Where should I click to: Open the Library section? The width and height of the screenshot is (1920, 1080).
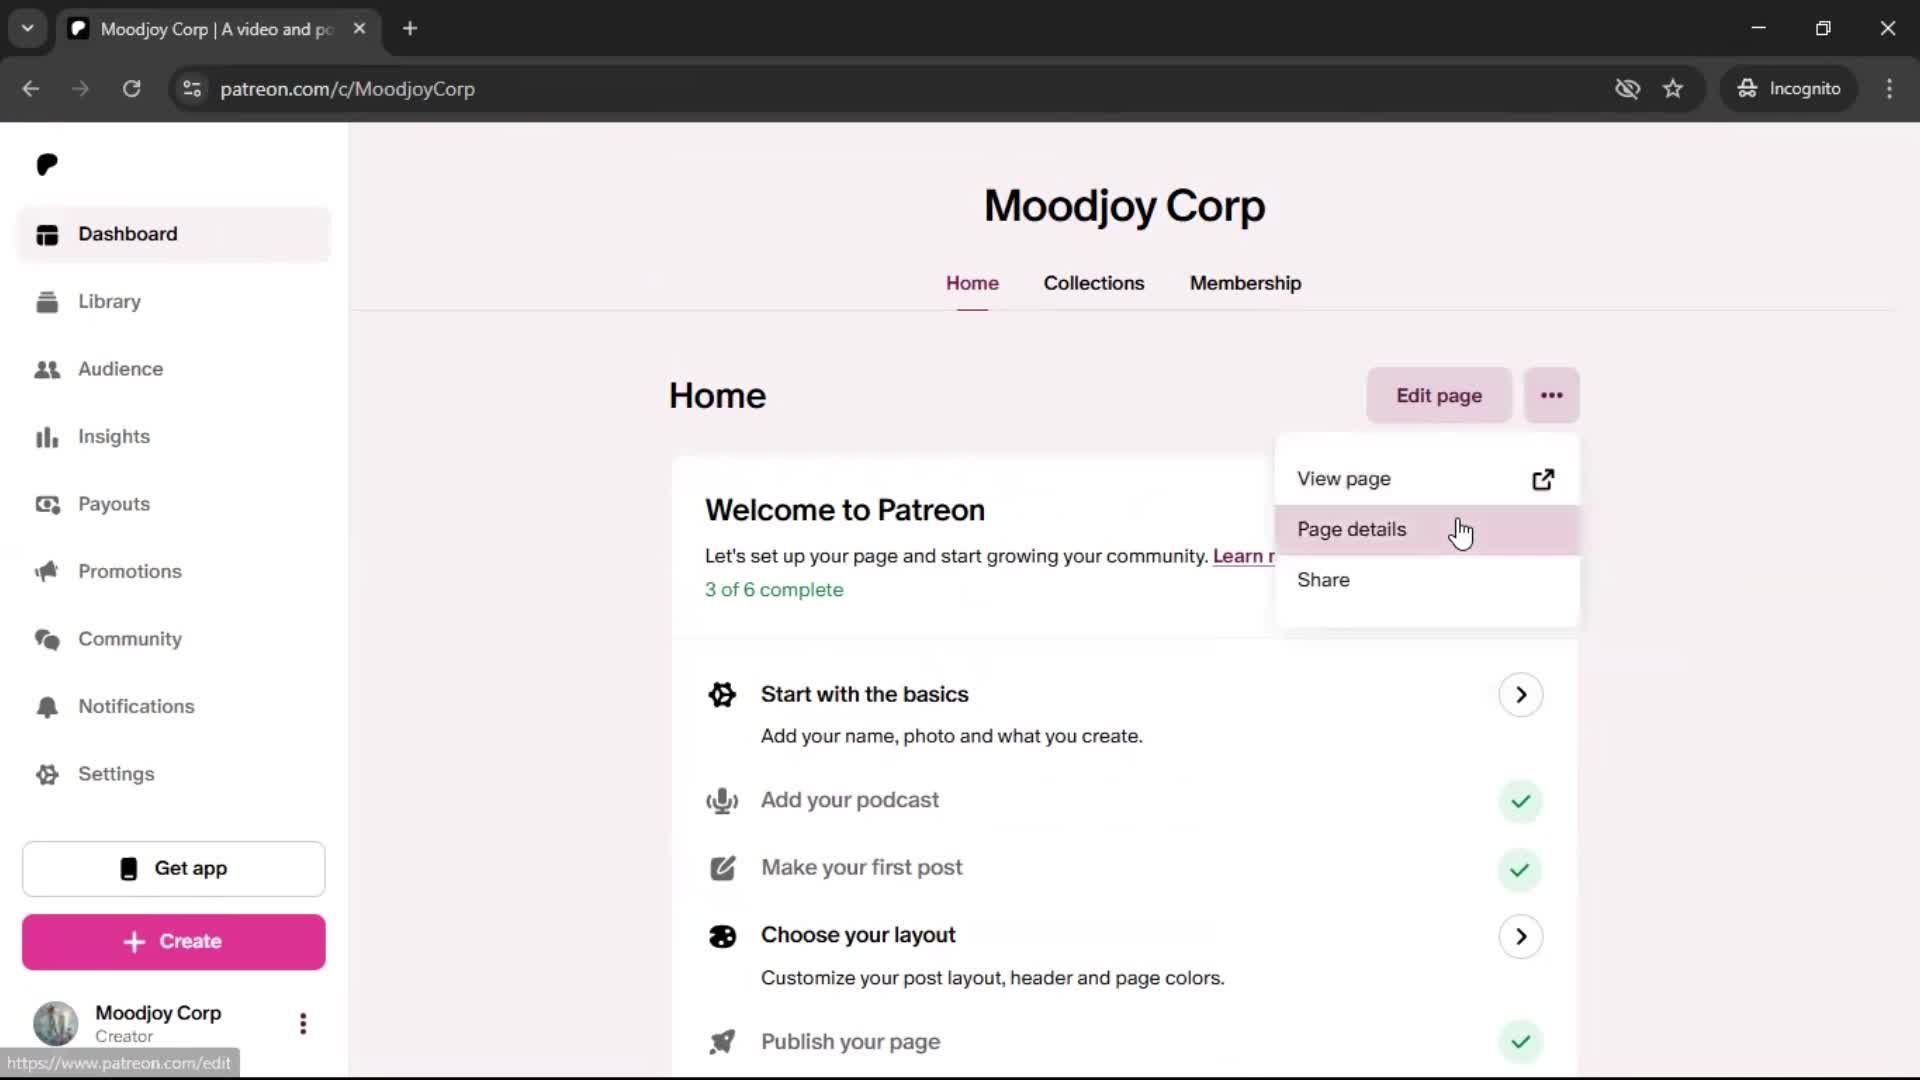(x=173, y=302)
